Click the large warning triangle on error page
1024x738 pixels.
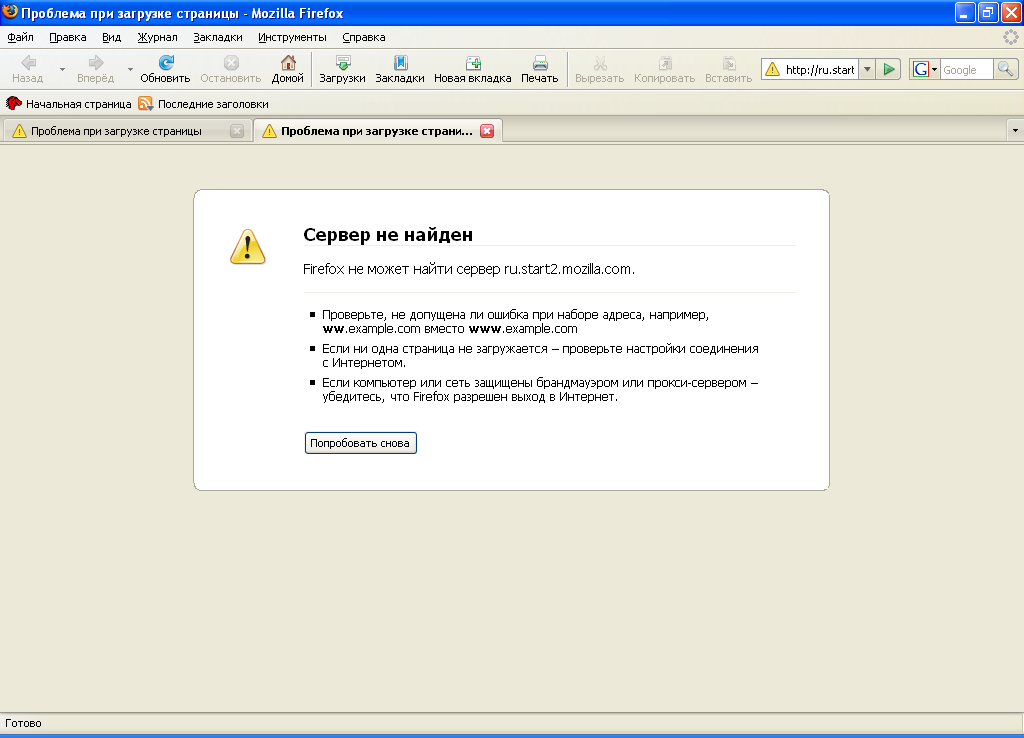click(x=248, y=247)
